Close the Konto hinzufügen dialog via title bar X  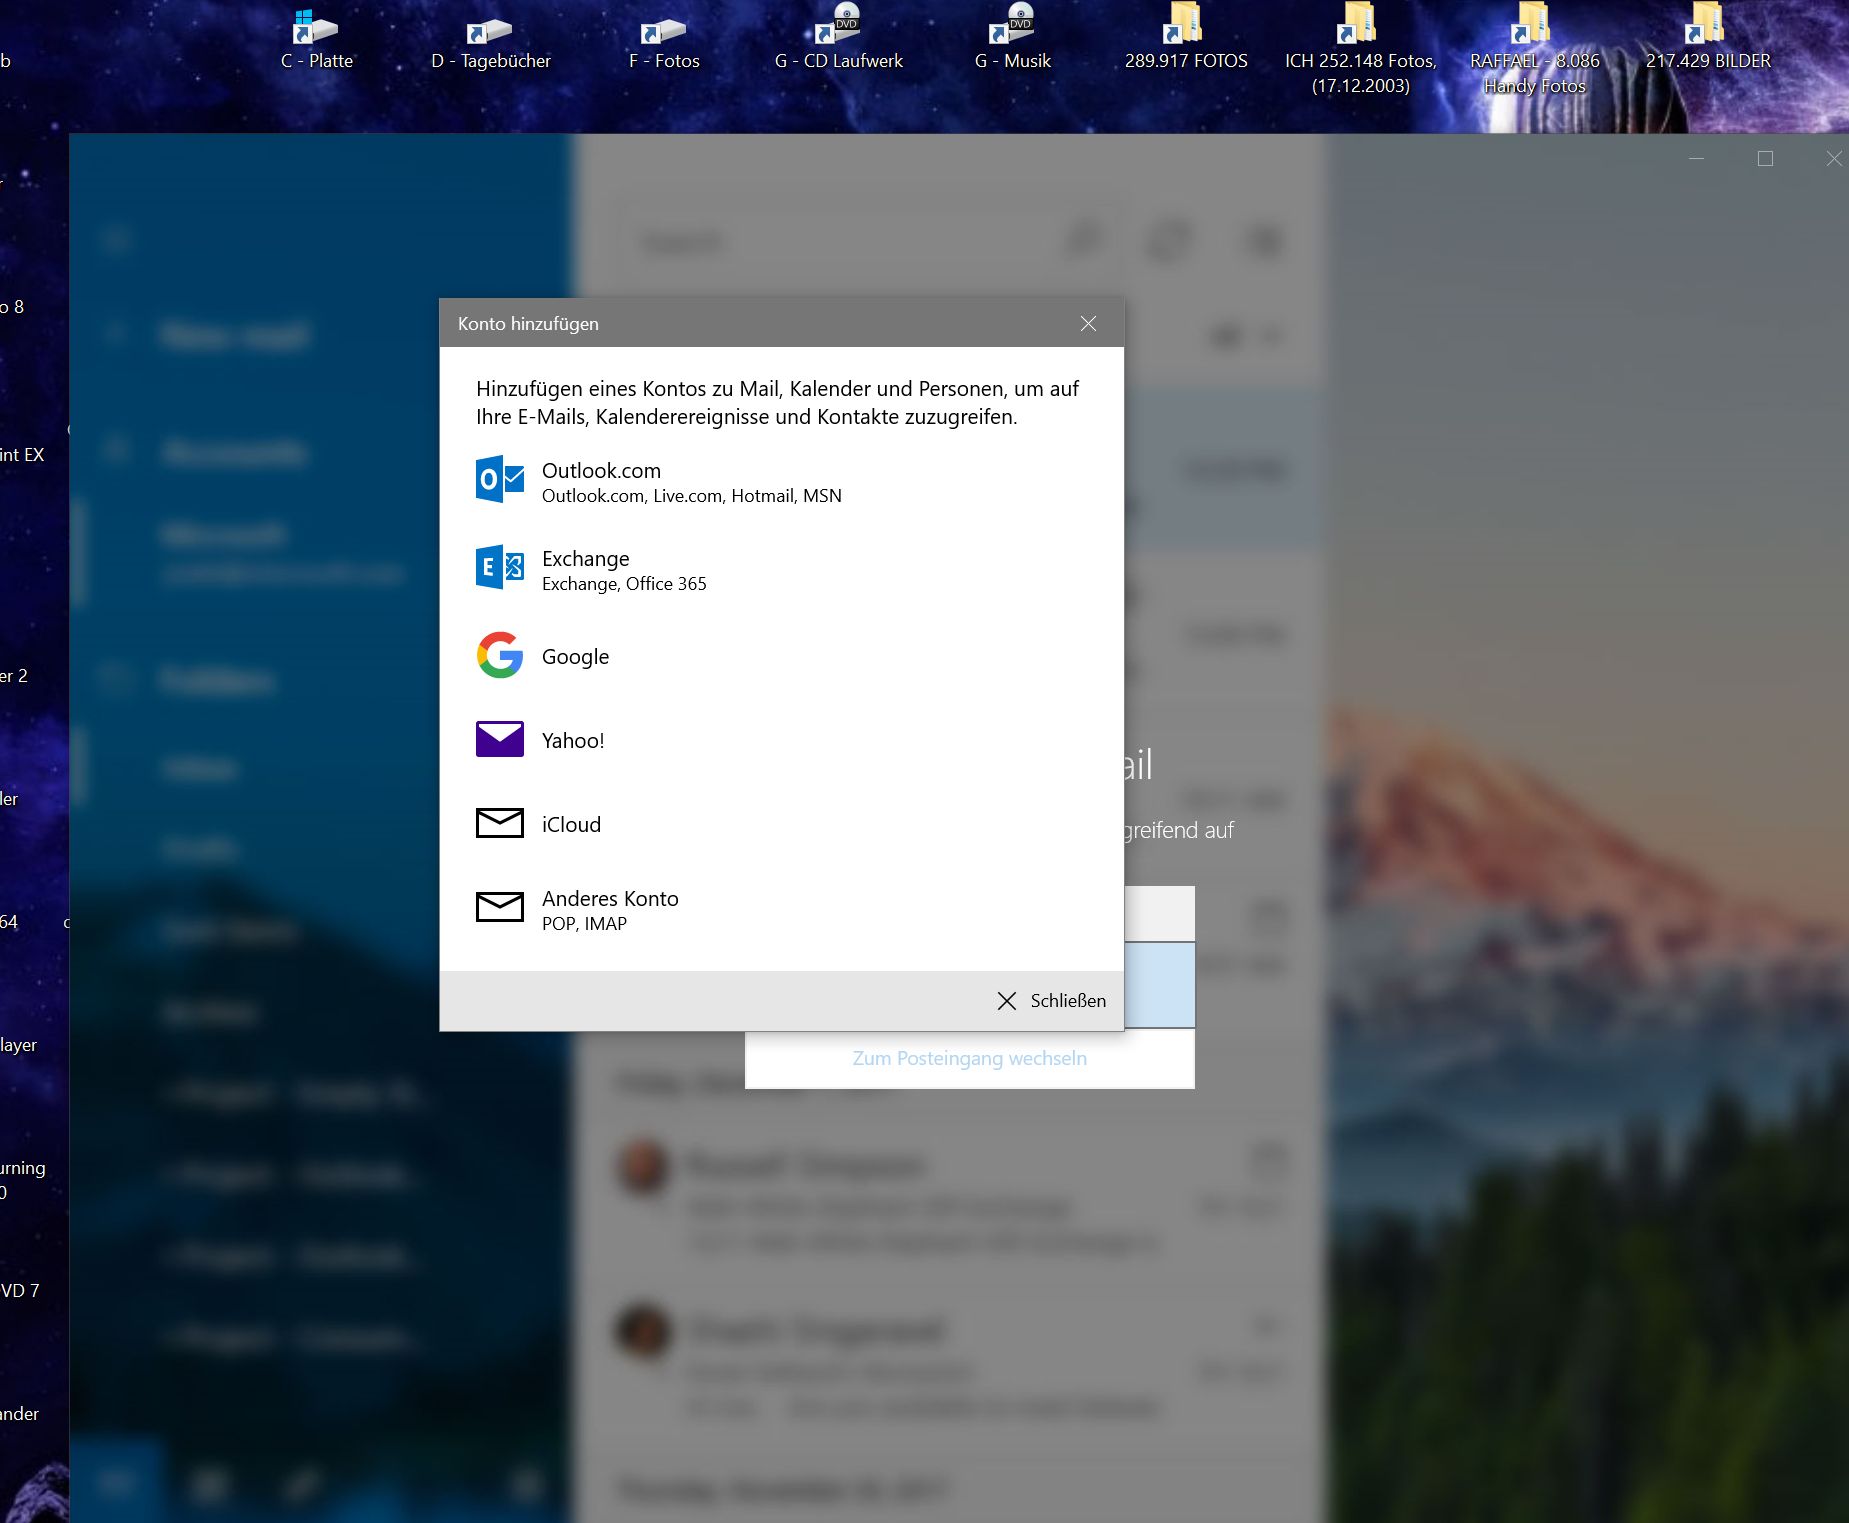click(x=1088, y=323)
